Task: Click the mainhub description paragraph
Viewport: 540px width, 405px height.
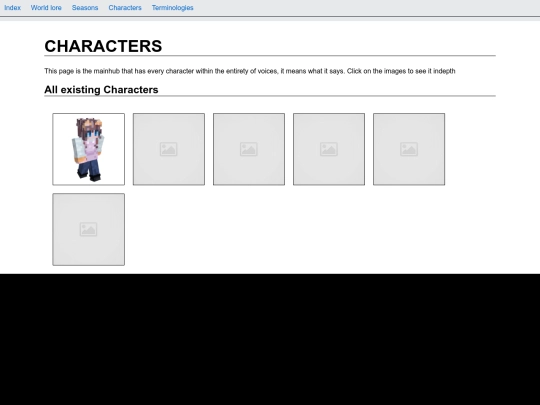Action: pyautogui.click(x=250, y=71)
